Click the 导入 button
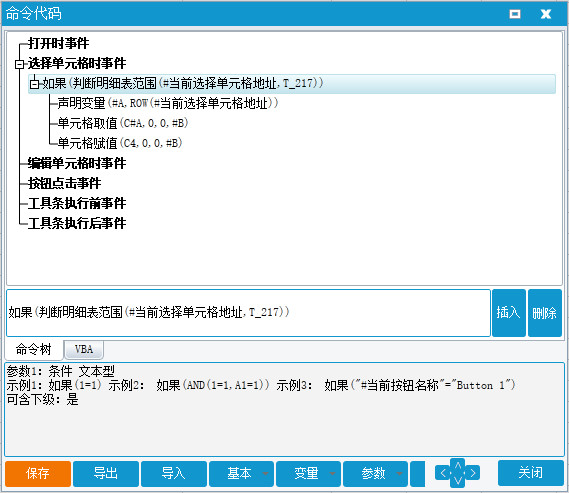The width and height of the screenshot is (569, 493). [174, 473]
